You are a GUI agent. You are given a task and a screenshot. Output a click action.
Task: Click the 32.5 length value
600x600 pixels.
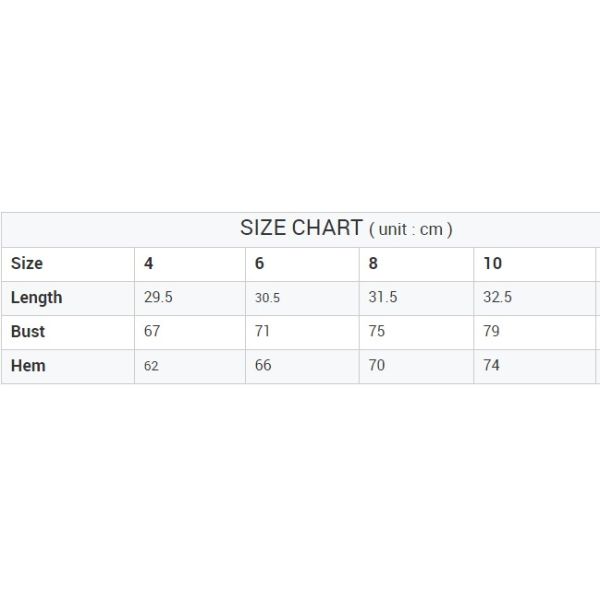498,297
